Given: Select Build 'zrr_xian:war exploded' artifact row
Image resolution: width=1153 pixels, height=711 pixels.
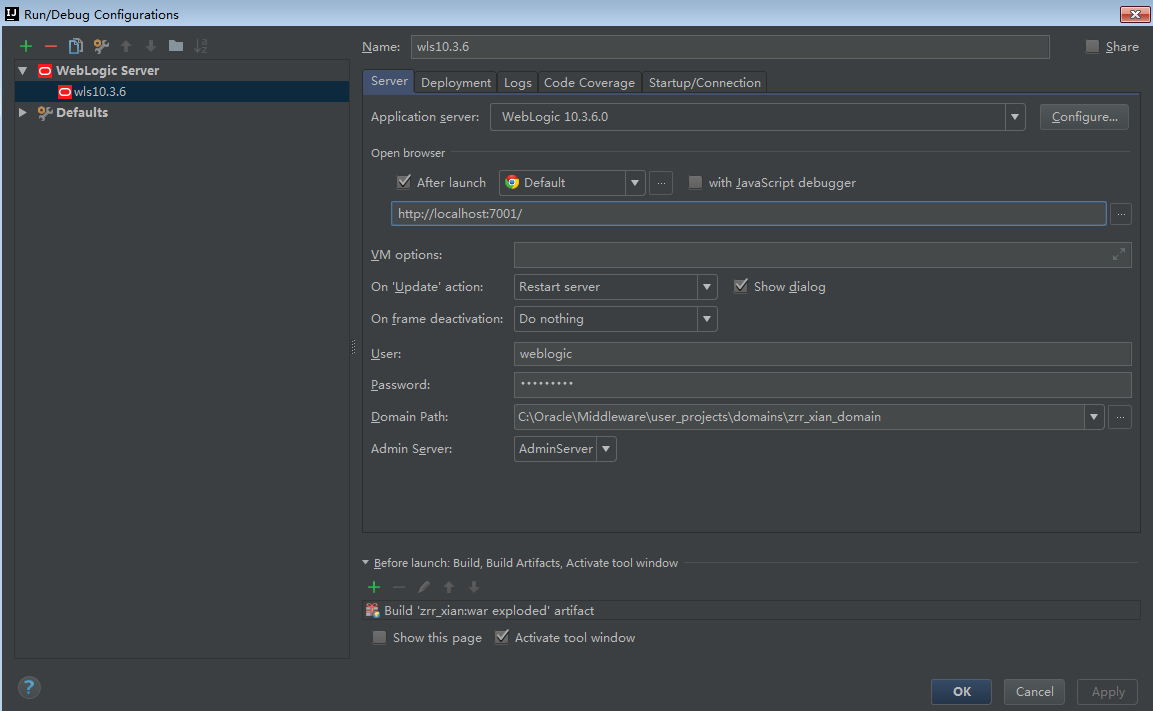Looking at the screenshot, I should click(x=751, y=611).
